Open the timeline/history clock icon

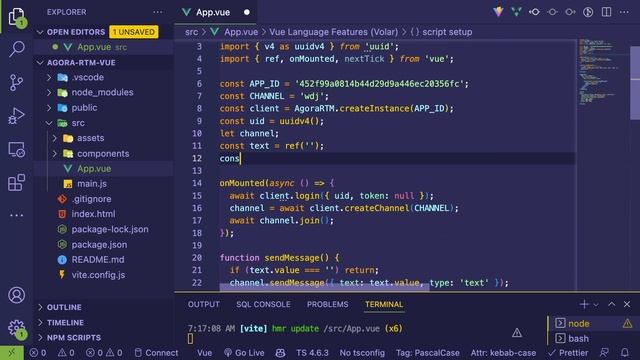(x=588, y=12)
